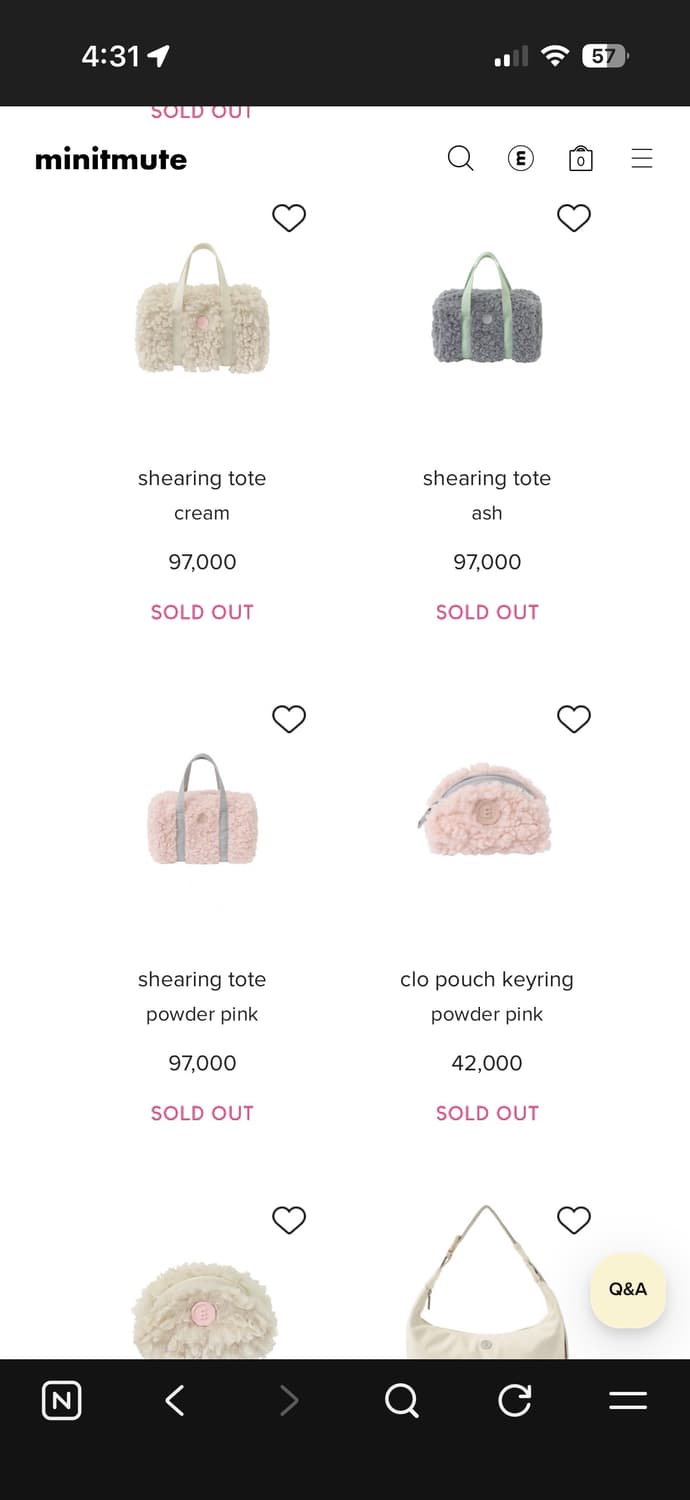Like the clo pouch keyring heart
This screenshot has width=690, height=1500.
(574, 719)
